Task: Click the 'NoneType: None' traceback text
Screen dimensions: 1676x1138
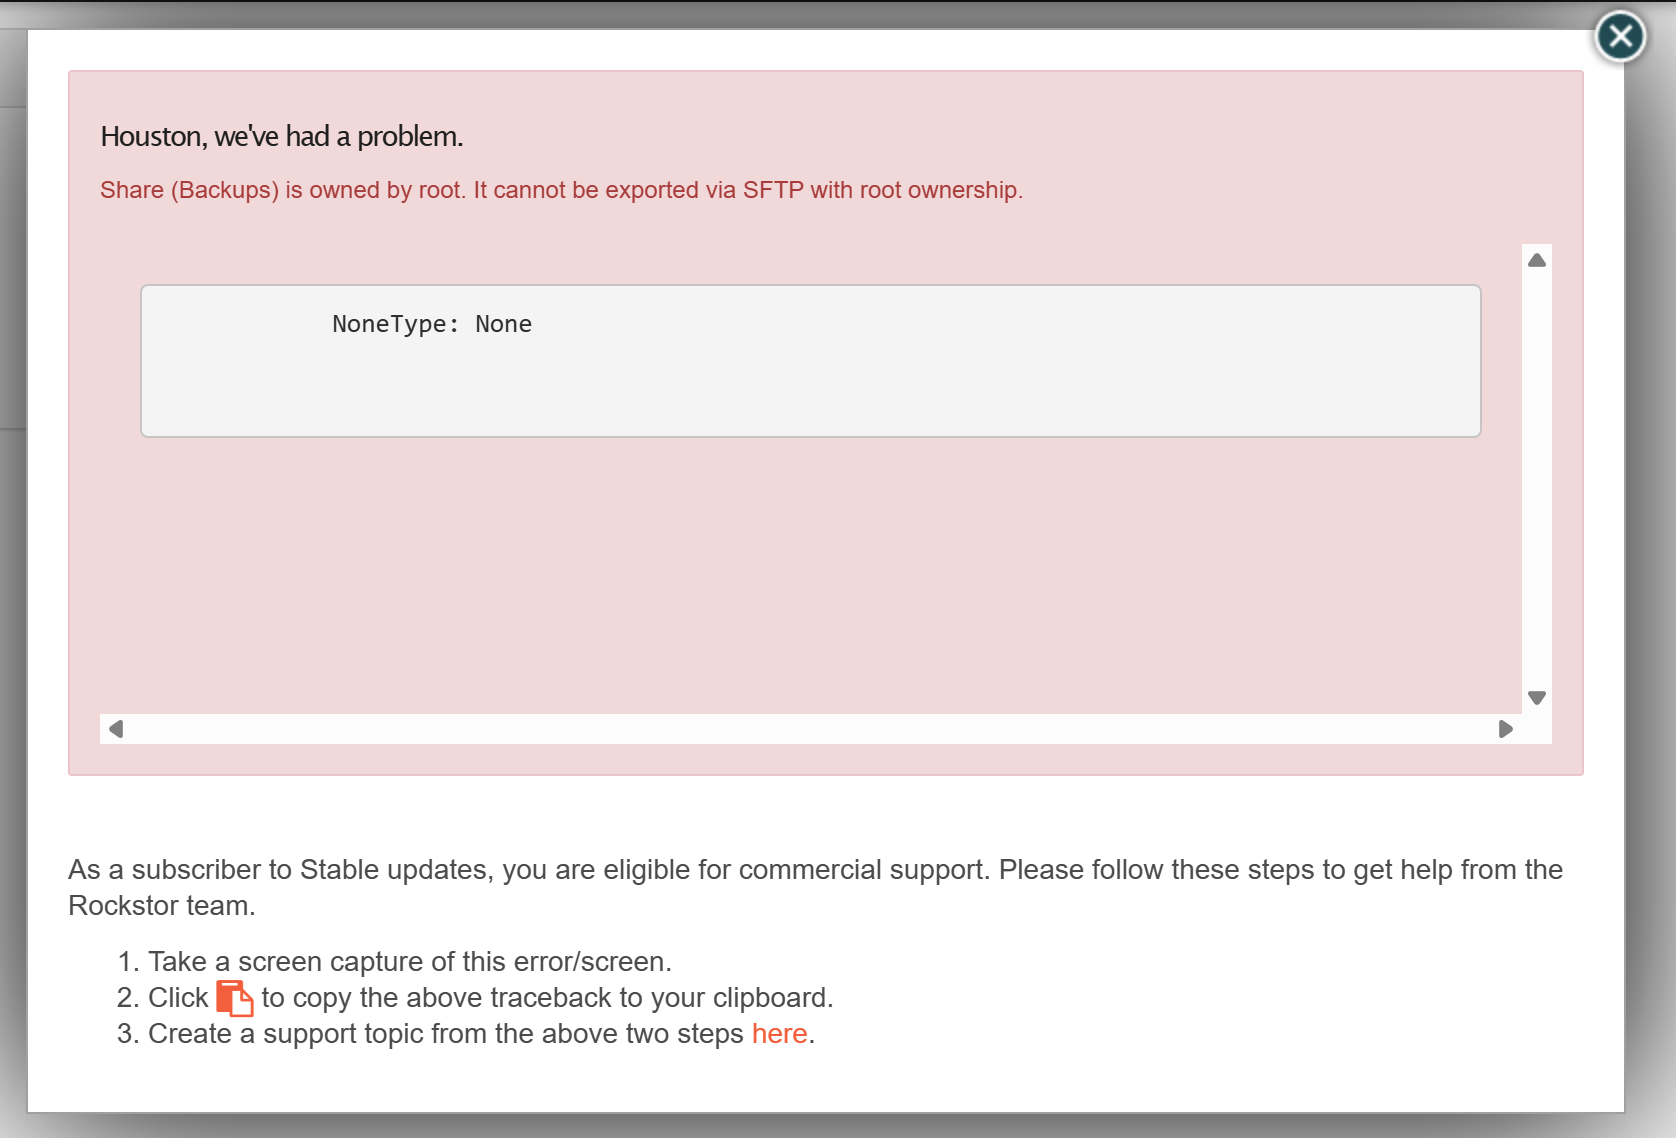Action: click(432, 324)
